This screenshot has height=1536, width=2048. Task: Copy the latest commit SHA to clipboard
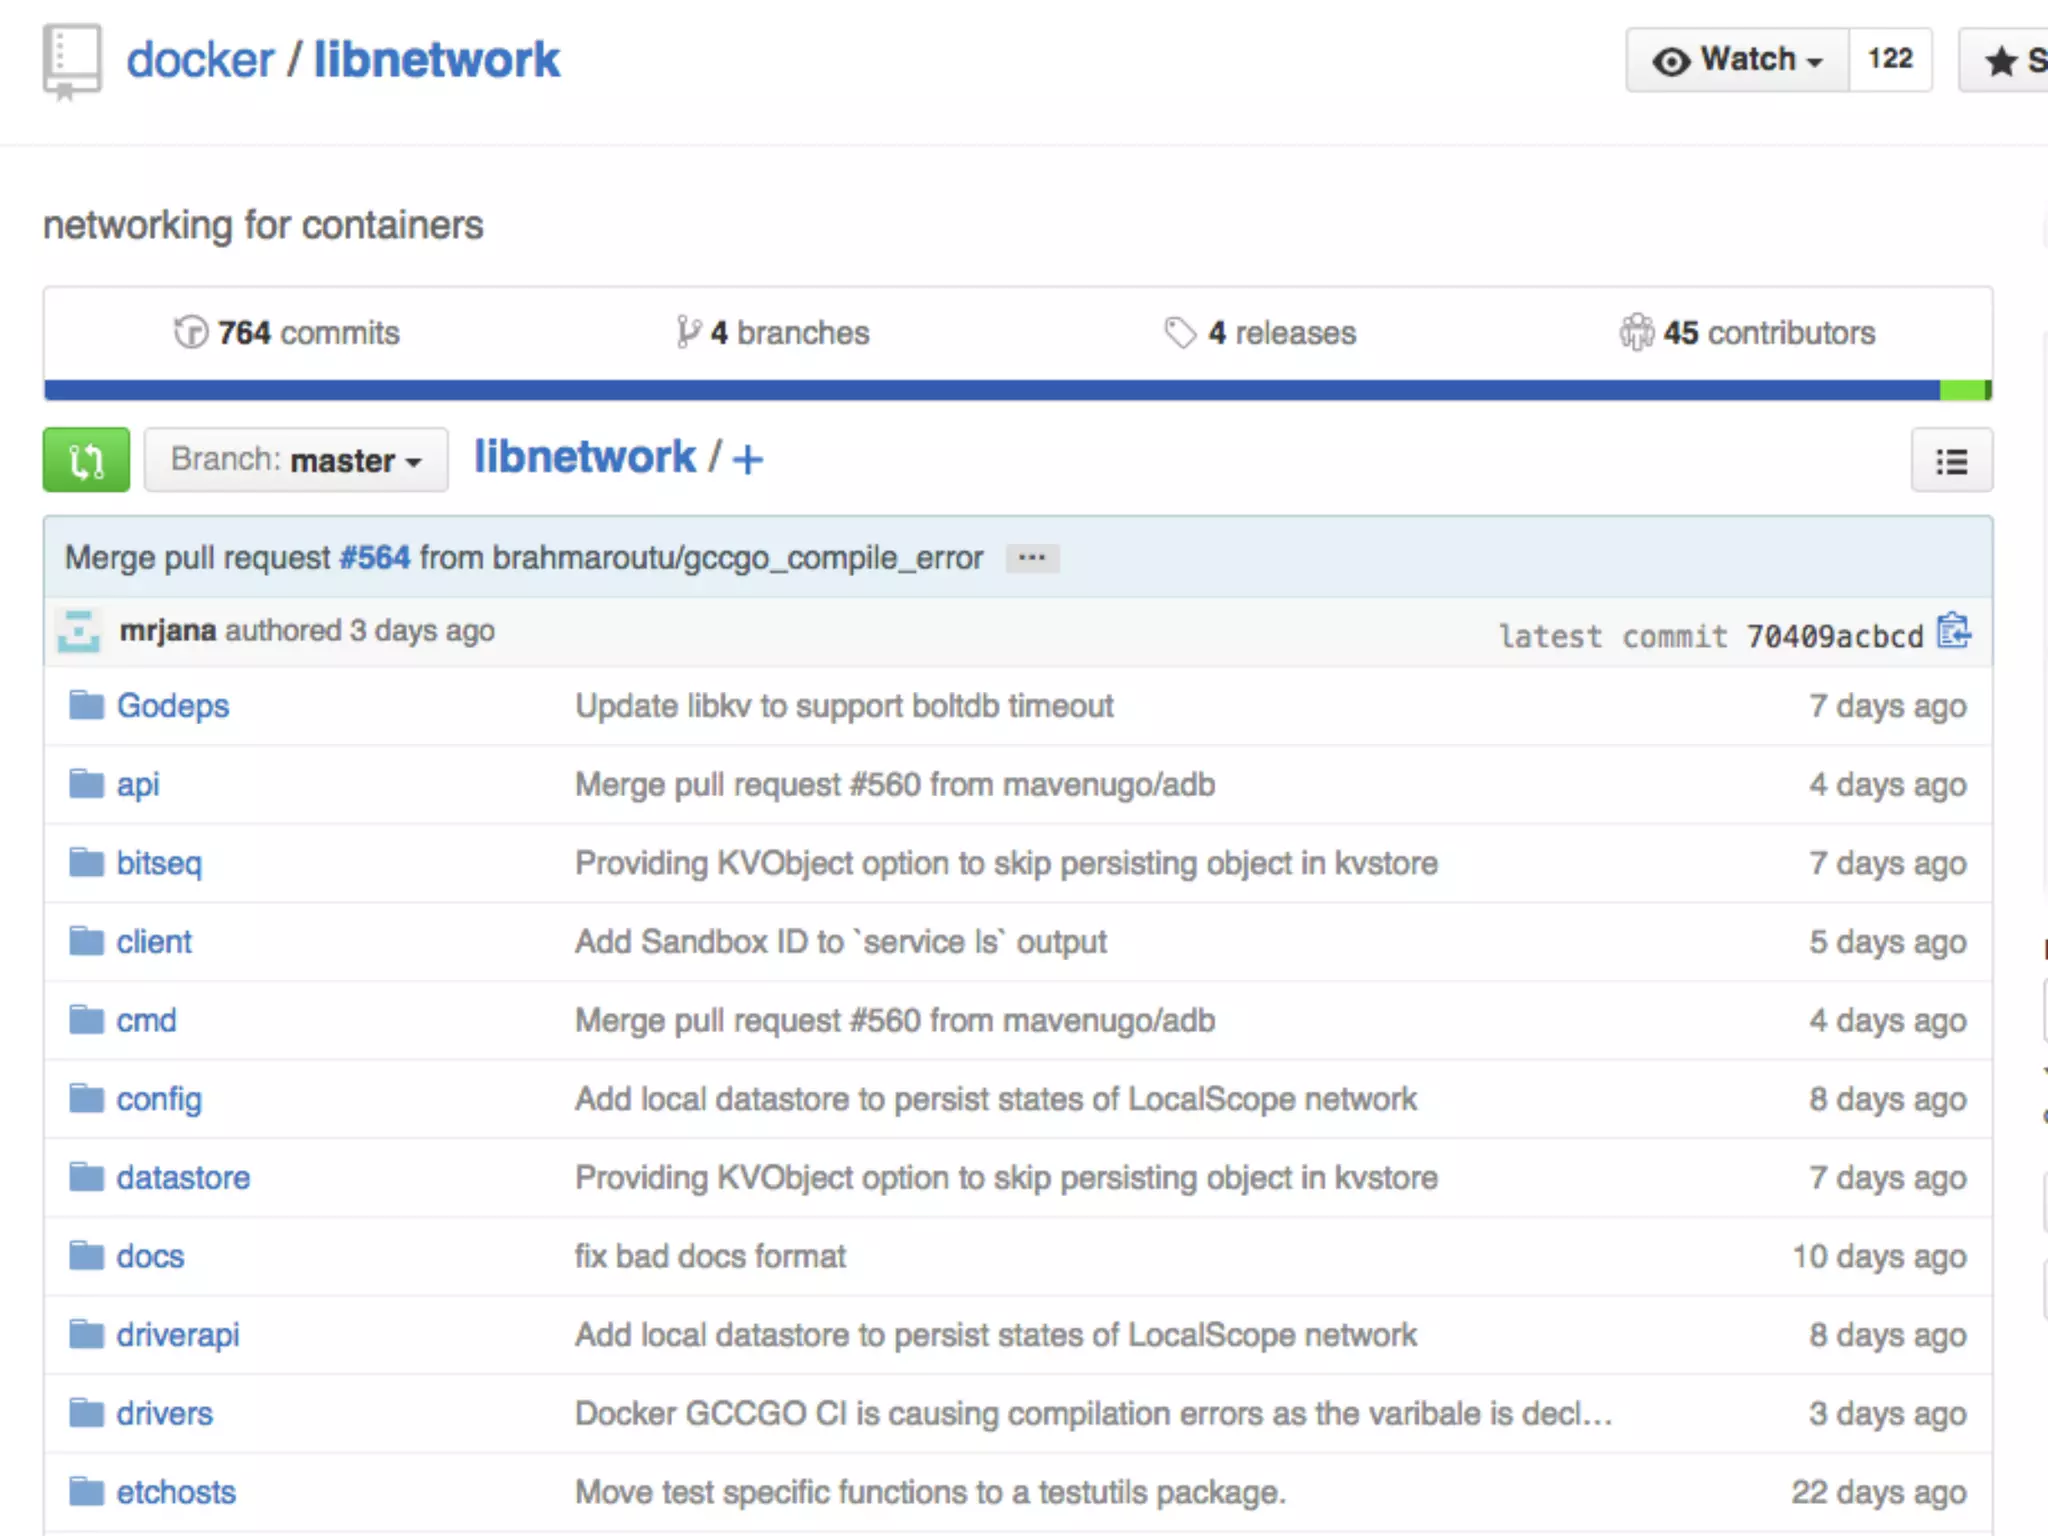(1953, 632)
